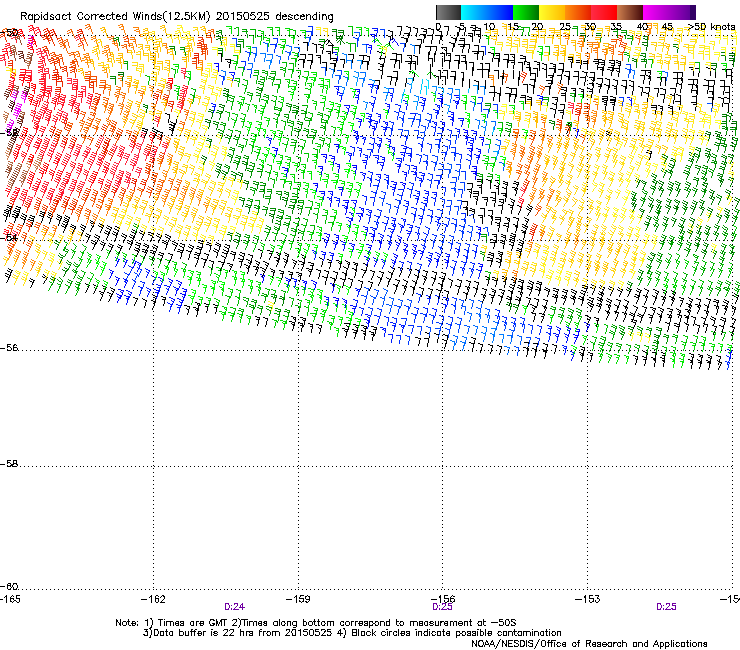Choose the magenta 40-45 knots legend swatch
Image resolution: width=740 pixels, height=650 pixels.
coord(656,12)
